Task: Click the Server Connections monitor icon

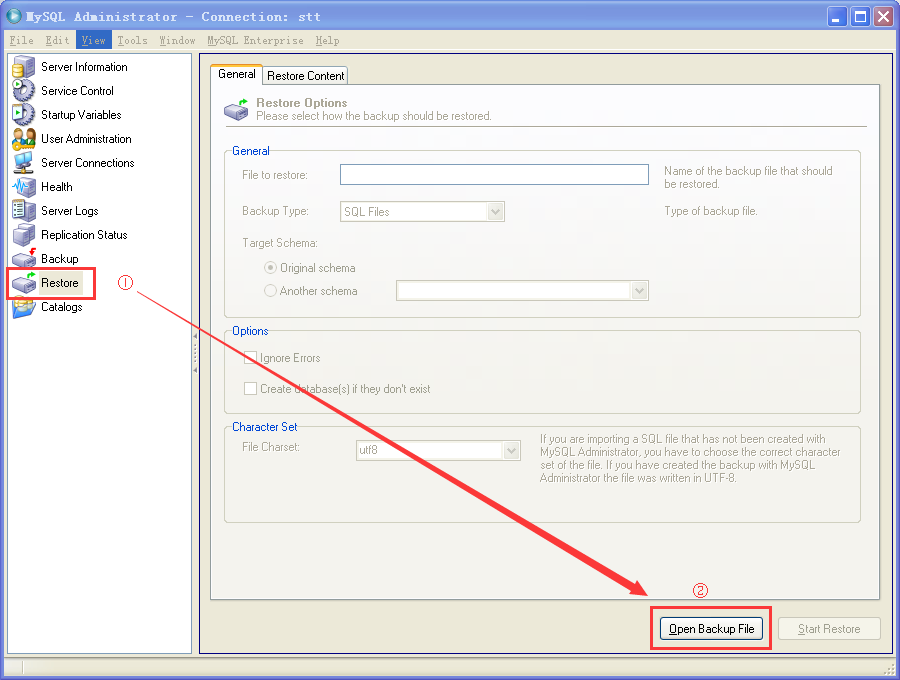Action: click(24, 163)
